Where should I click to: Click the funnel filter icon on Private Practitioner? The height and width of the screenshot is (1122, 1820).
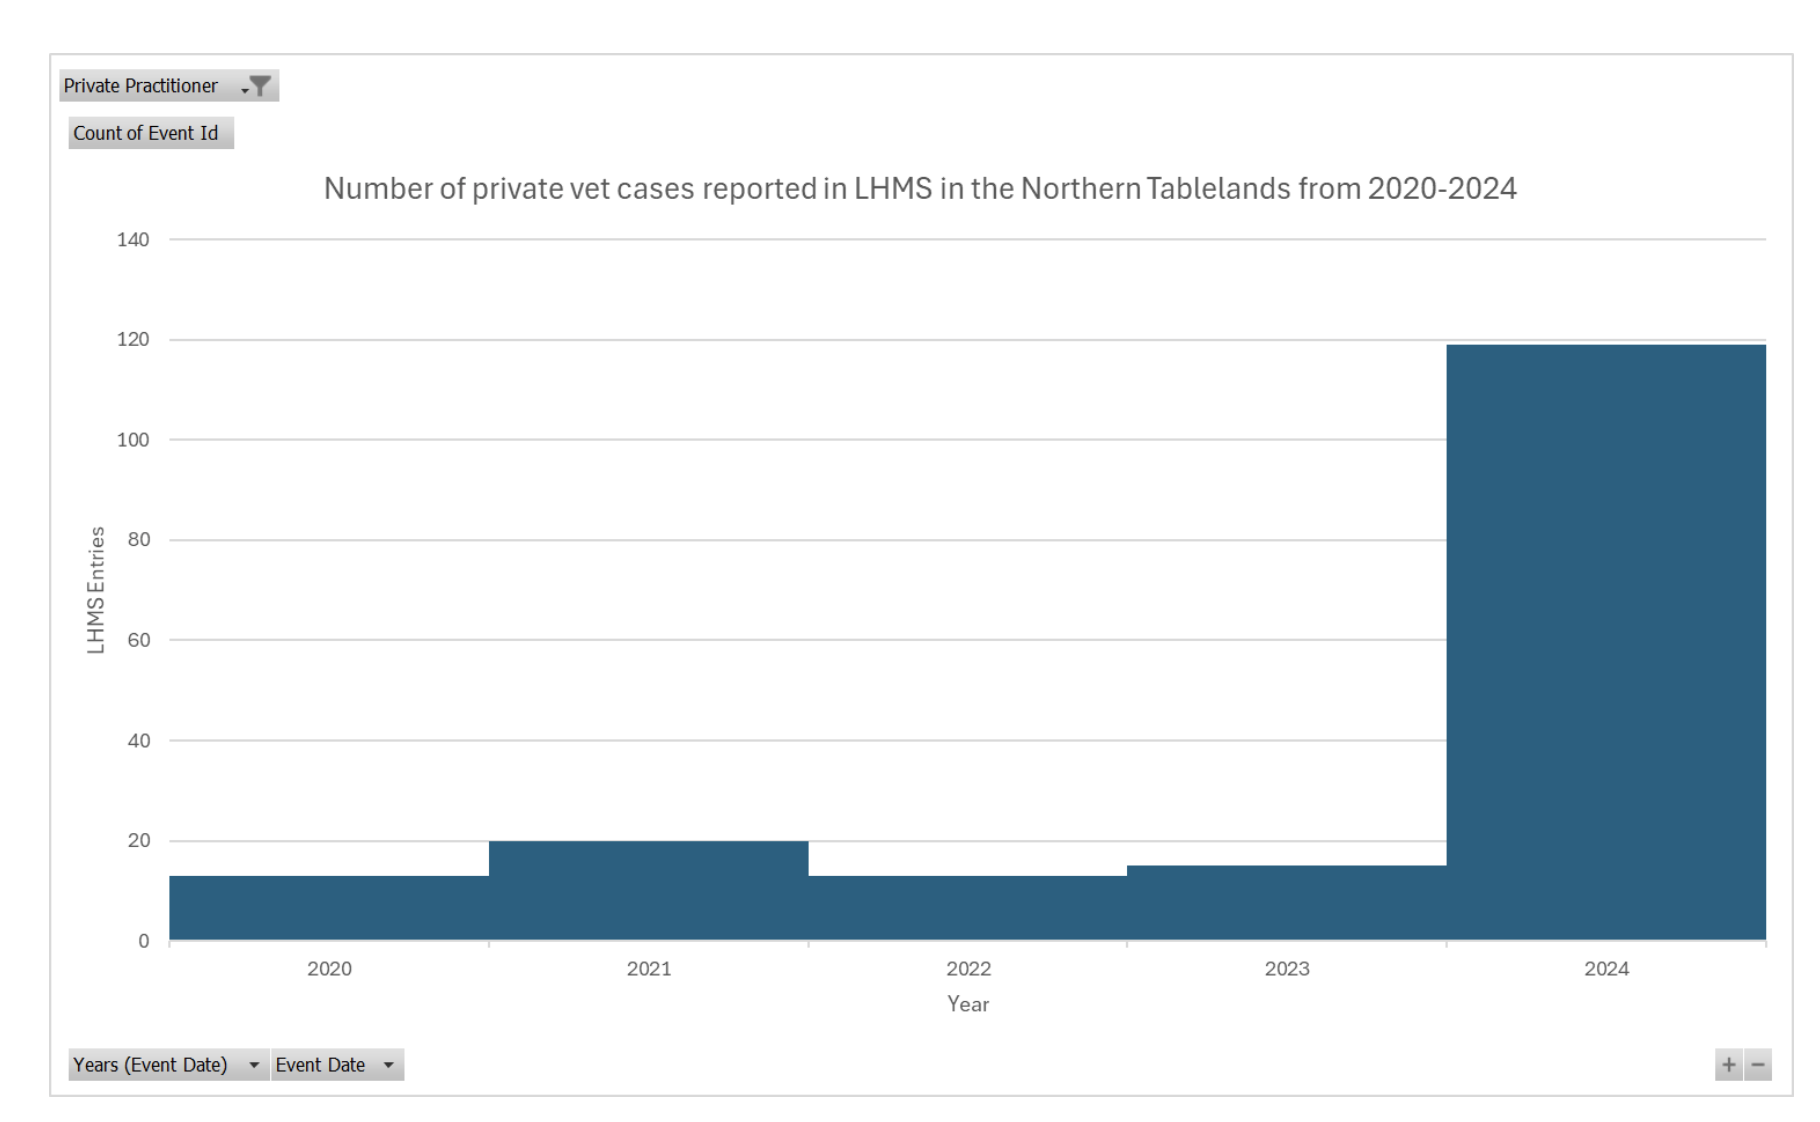261,85
